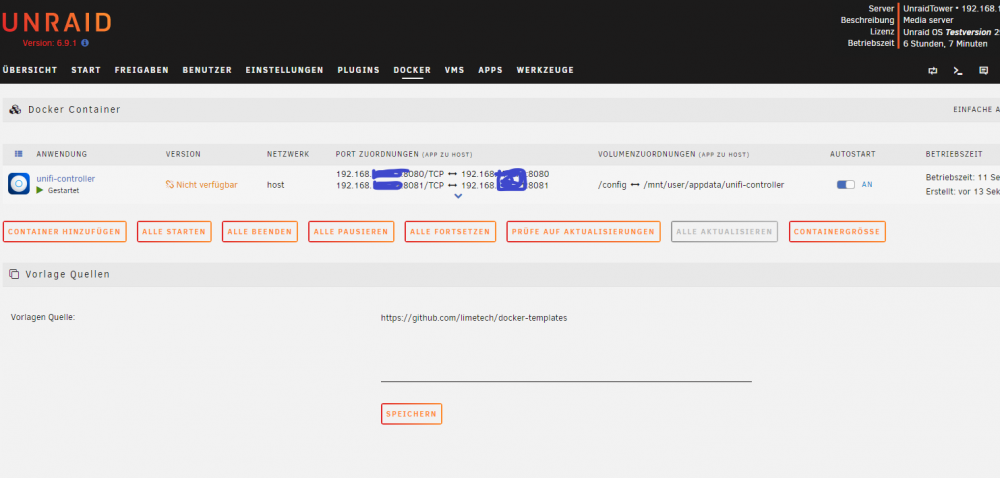Screen dimensions: 1000x478
Task: Open the VMs tab
Action: click(x=455, y=70)
